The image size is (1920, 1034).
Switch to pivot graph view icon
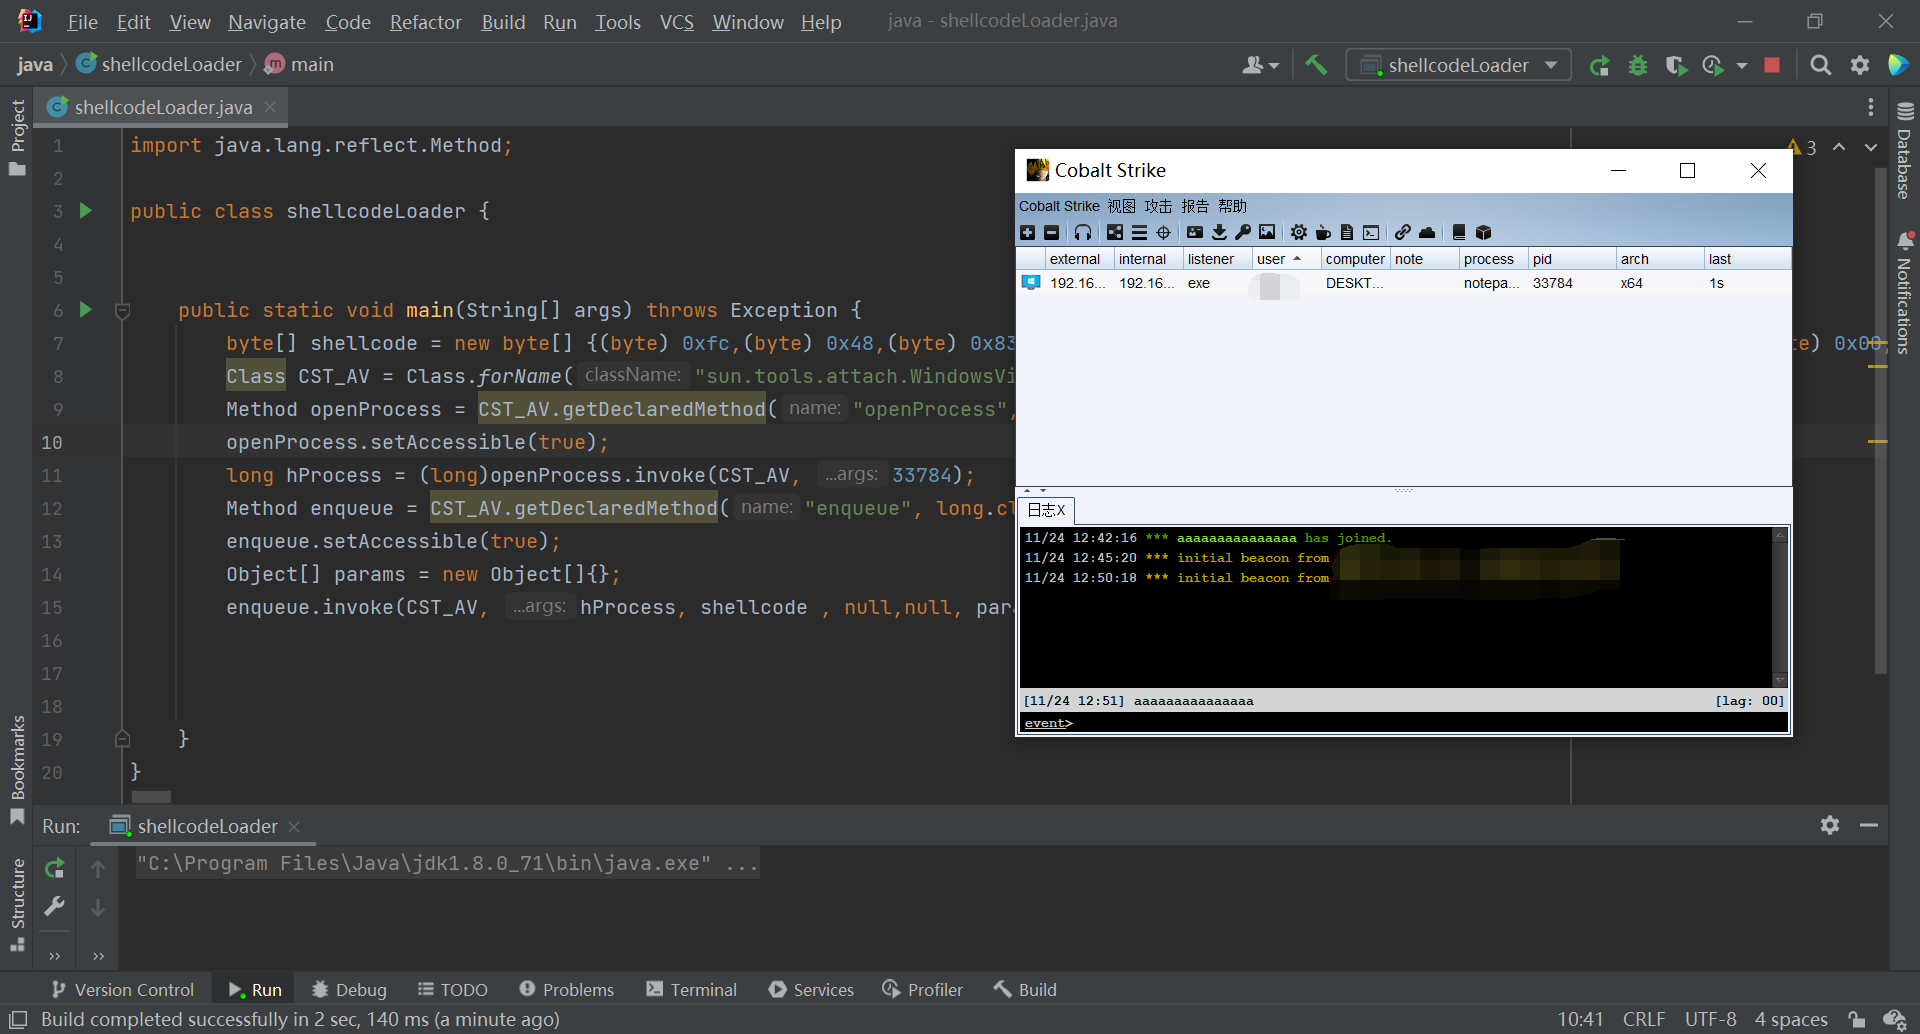(1115, 232)
